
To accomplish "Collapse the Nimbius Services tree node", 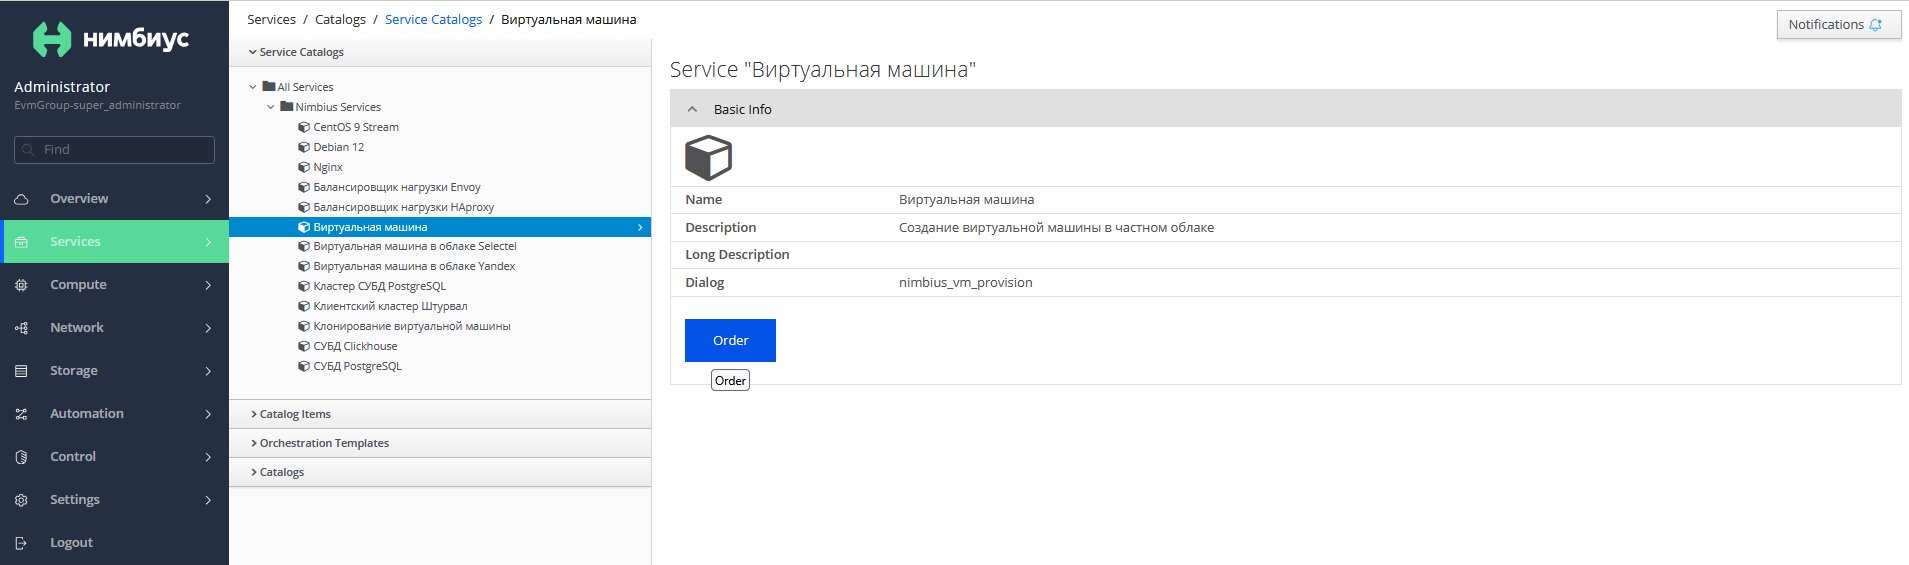I will [x=271, y=107].
